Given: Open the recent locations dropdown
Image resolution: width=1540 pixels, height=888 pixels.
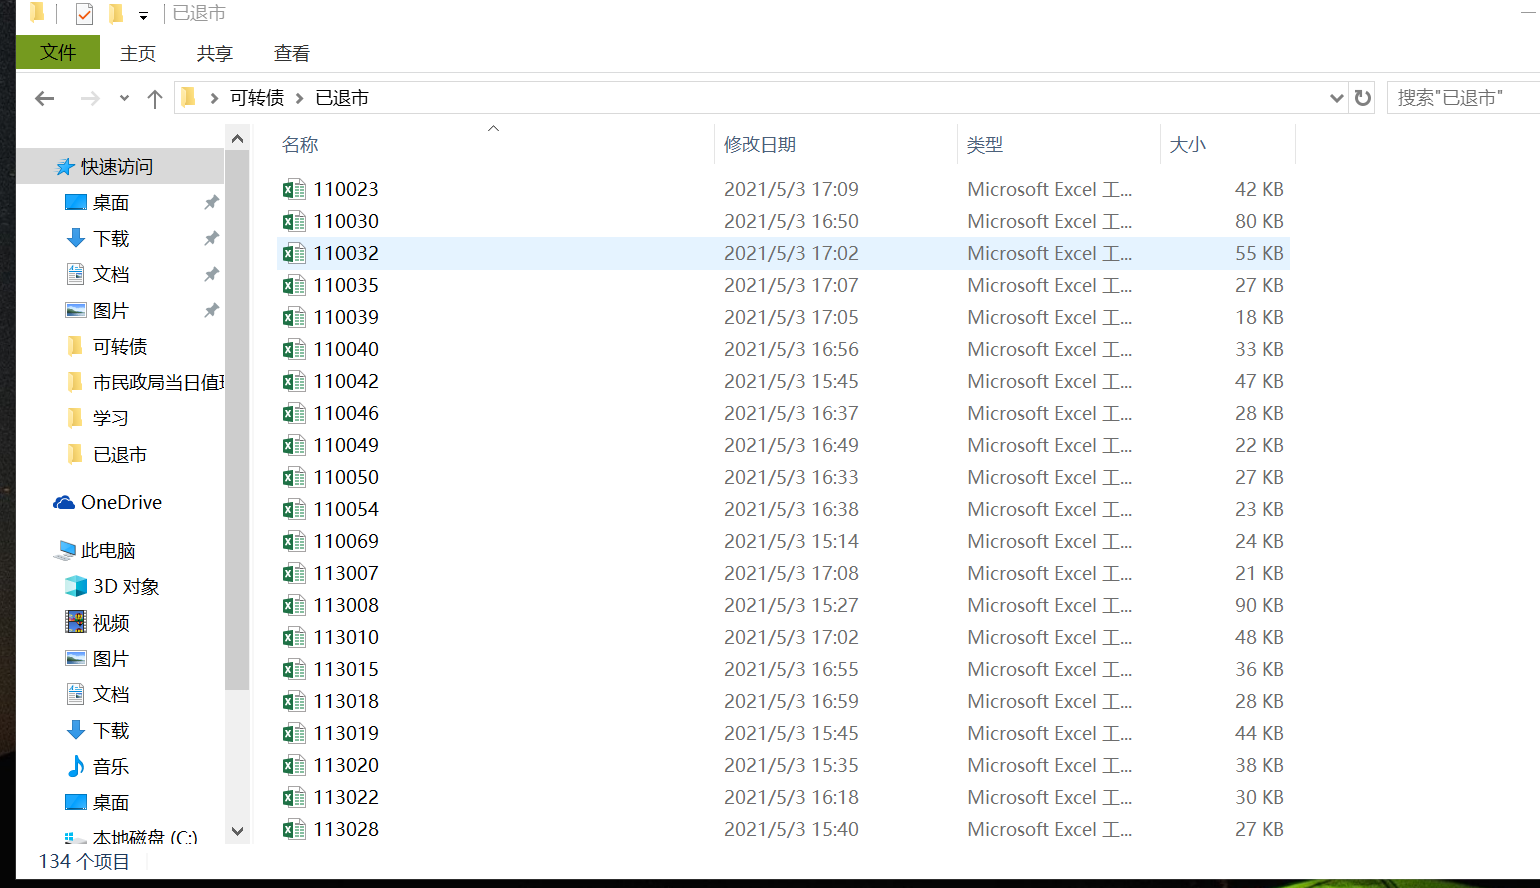Looking at the screenshot, I should 124,98.
